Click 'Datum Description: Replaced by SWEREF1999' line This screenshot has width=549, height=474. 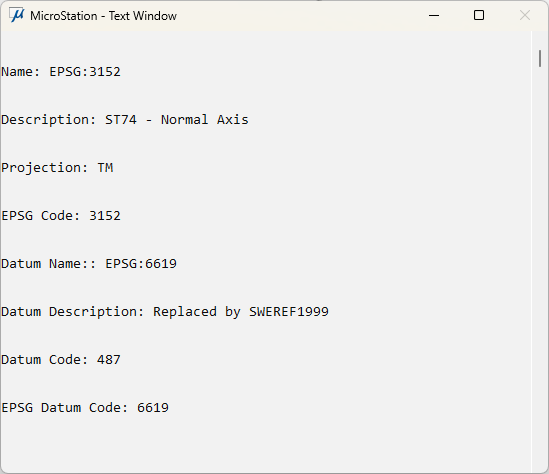pyautogui.click(x=165, y=312)
